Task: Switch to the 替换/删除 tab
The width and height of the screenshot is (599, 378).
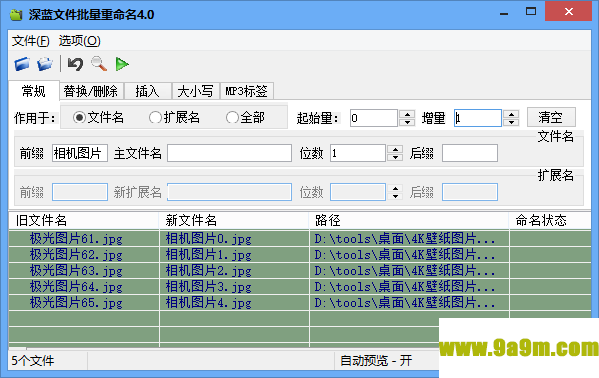Action: (x=91, y=91)
